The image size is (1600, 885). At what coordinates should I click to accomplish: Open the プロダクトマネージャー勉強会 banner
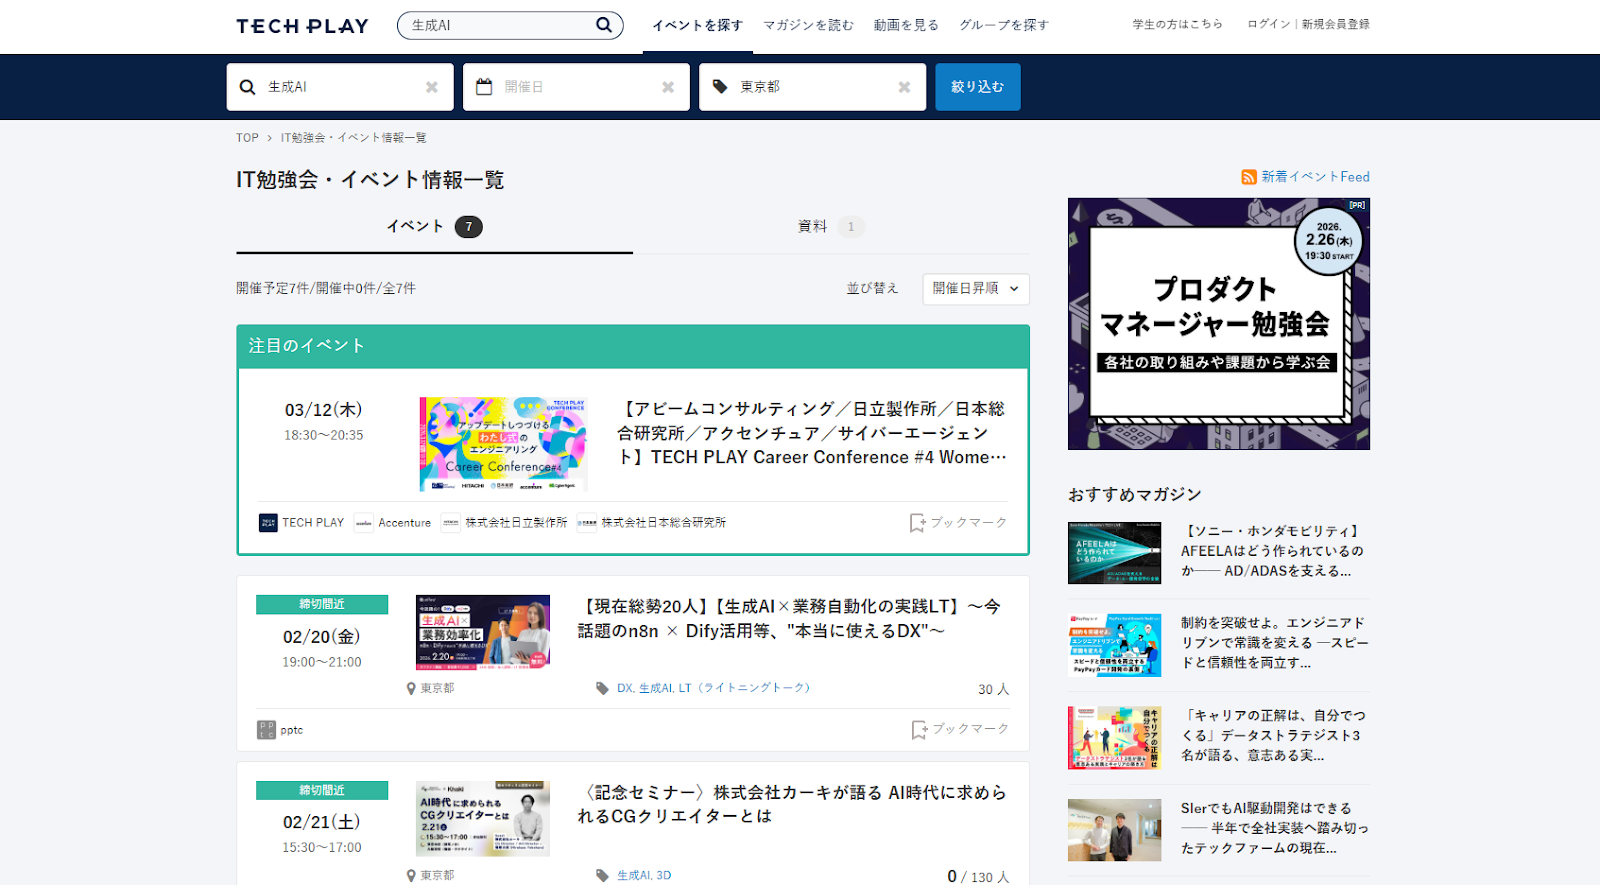point(1218,324)
